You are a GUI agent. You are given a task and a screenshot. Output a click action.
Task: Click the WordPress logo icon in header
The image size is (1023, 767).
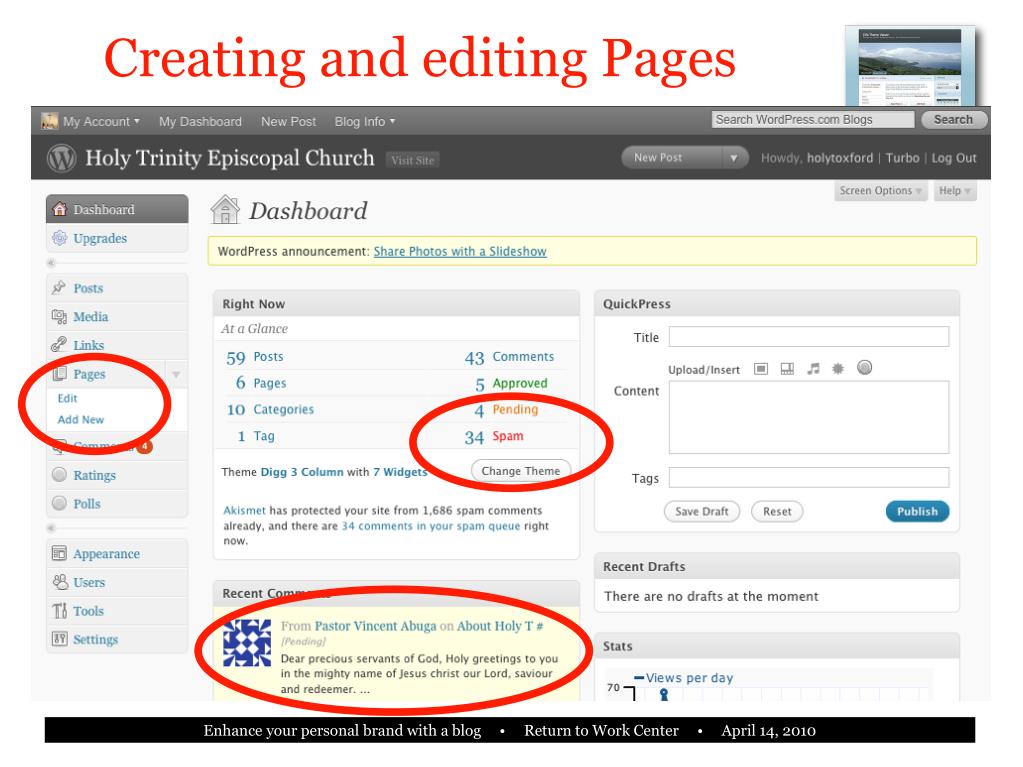tap(61, 158)
